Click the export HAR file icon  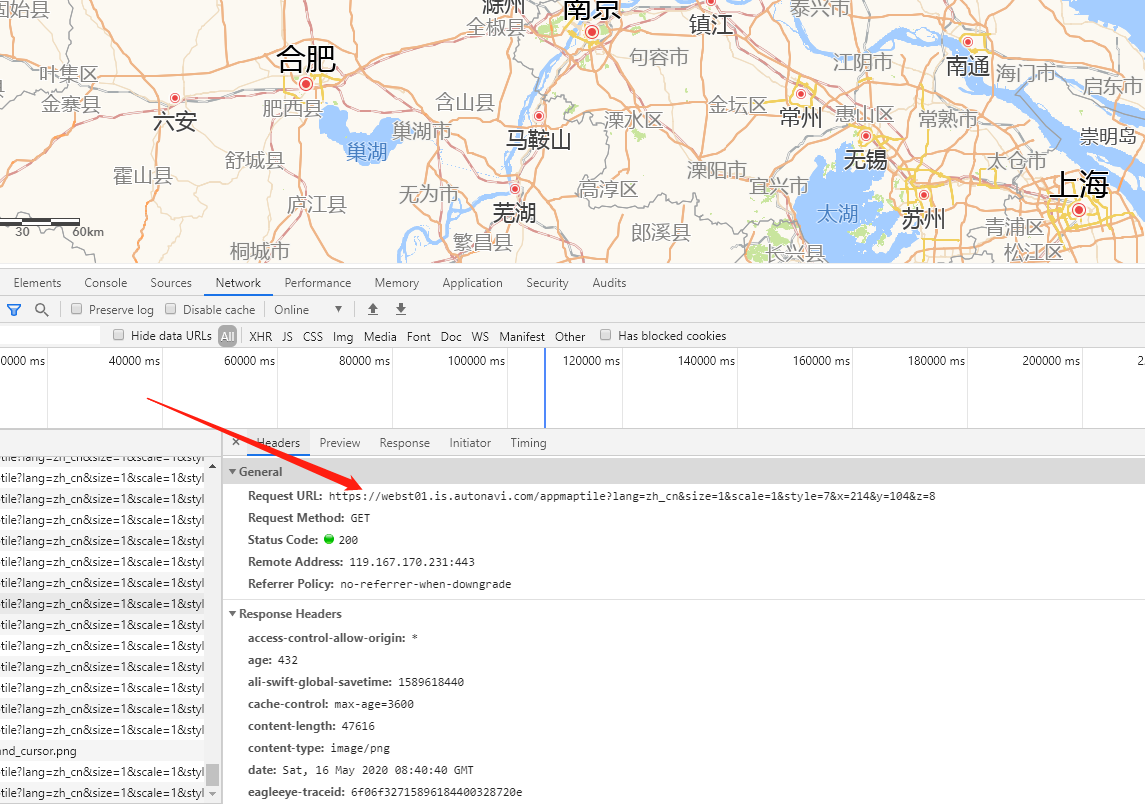coord(400,309)
